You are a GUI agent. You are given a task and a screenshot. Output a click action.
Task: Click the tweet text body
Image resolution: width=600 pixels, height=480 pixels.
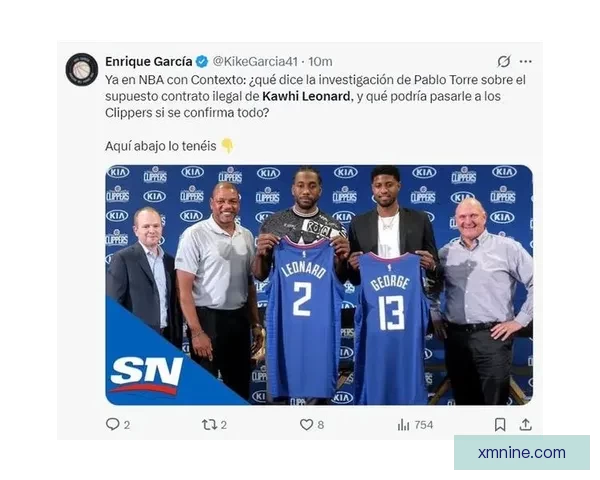[315, 113]
